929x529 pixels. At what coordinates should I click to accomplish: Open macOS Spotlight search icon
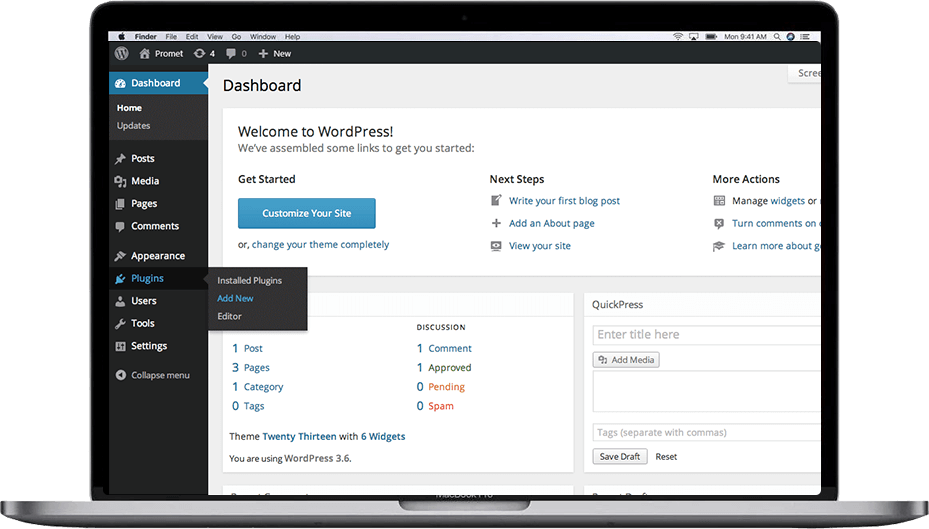[777, 36]
